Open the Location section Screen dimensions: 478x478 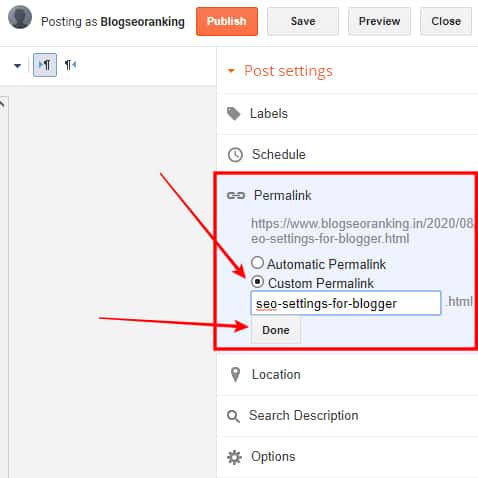[x=347, y=375]
